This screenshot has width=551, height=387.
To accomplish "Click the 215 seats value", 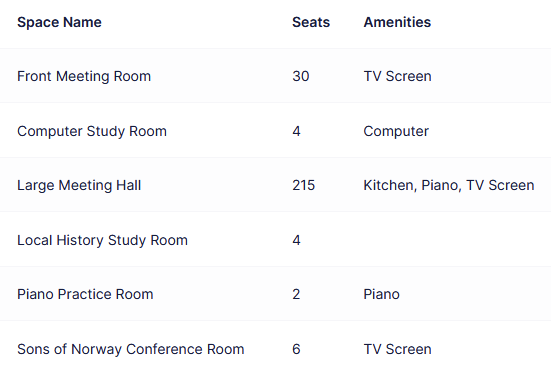I will [304, 185].
